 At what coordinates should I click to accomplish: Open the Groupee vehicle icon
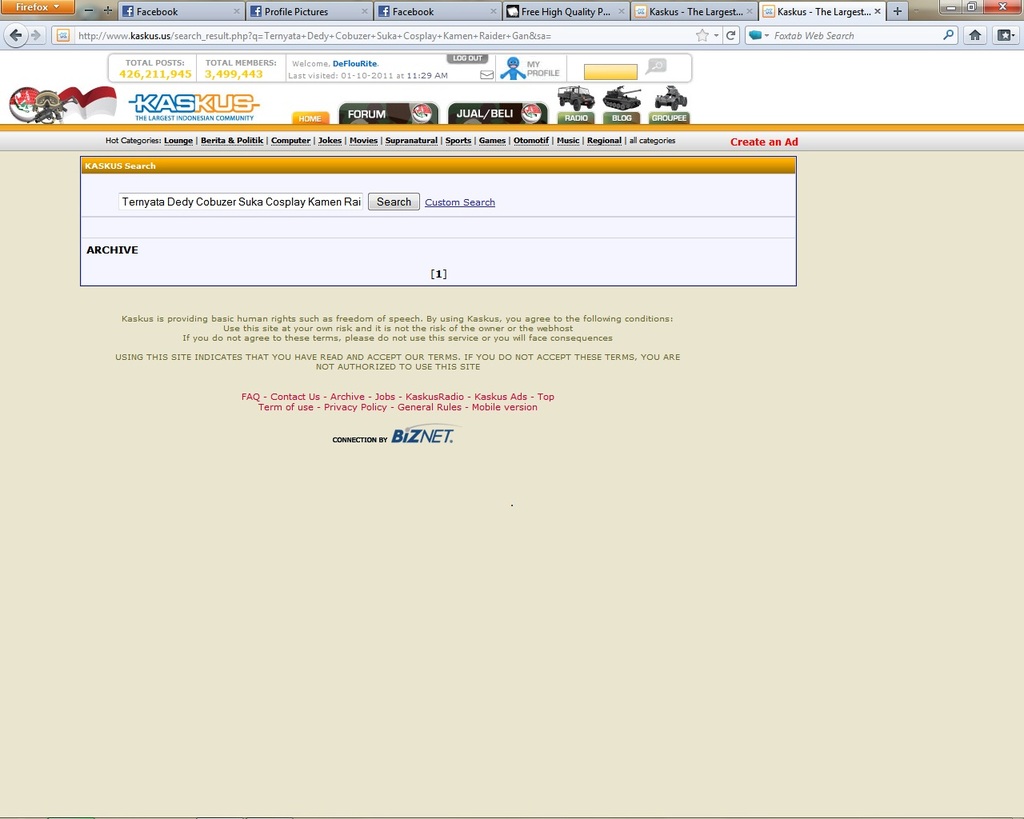click(669, 99)
